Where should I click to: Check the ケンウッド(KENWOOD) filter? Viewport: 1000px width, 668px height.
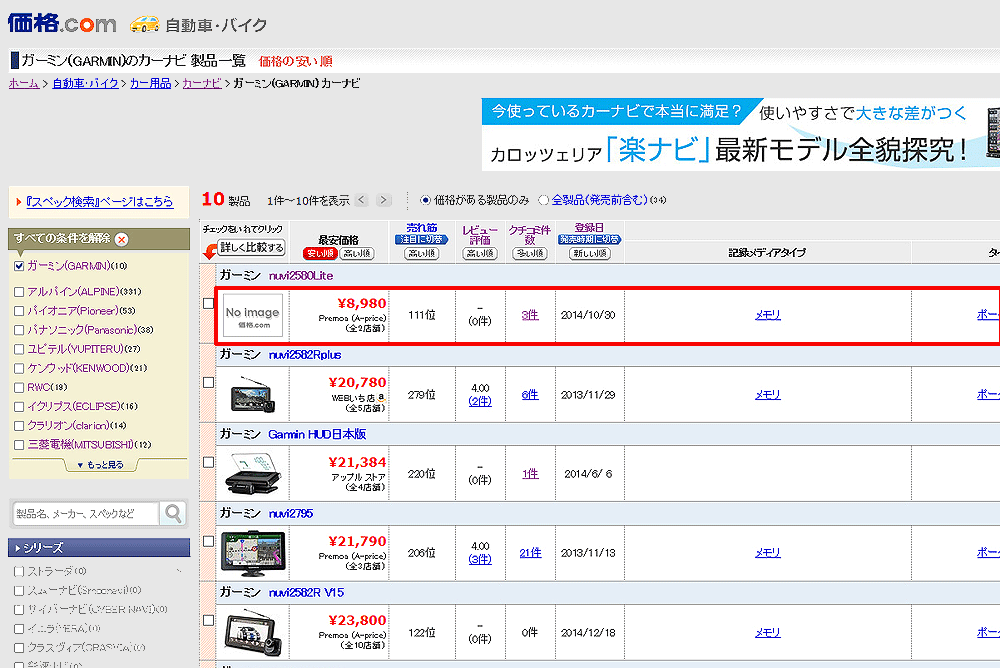[x=19, y=368]
